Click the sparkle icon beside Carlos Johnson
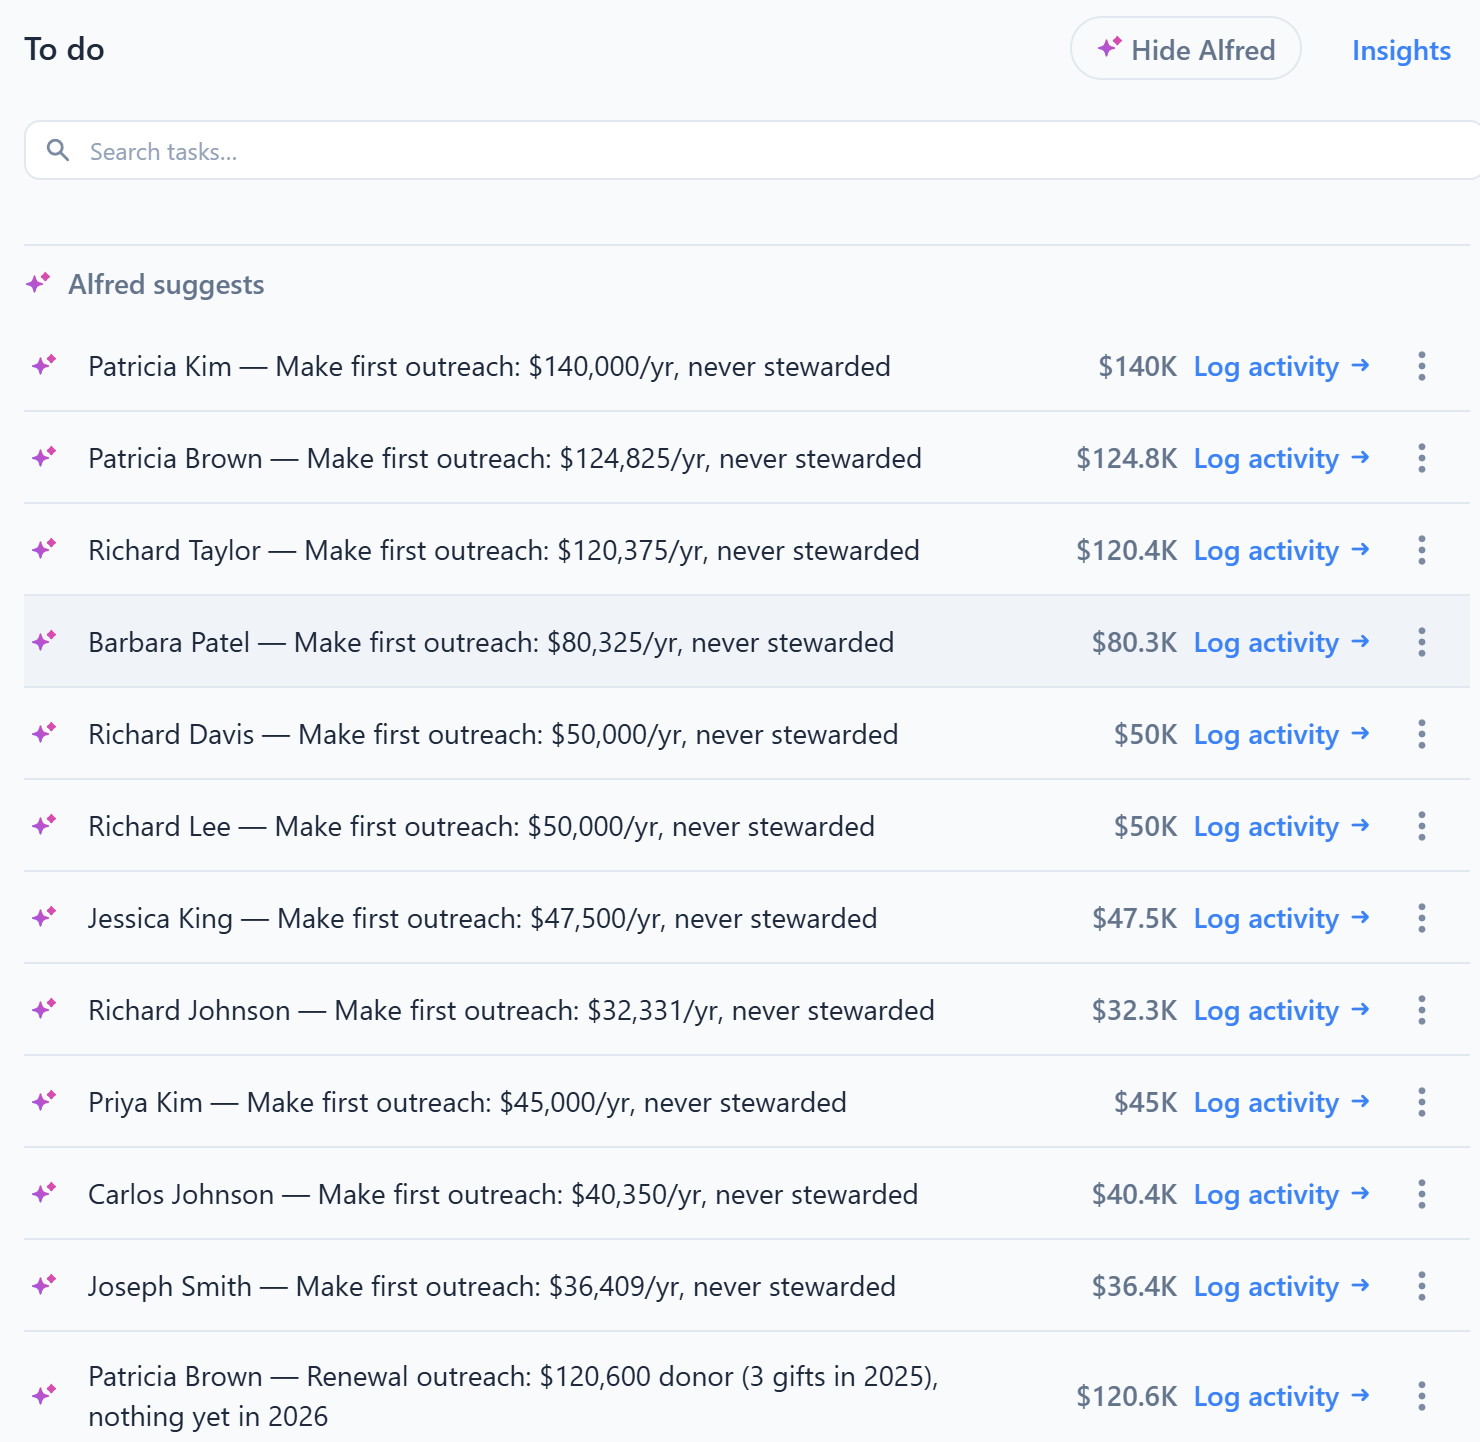 click(x=44, y=1193)
